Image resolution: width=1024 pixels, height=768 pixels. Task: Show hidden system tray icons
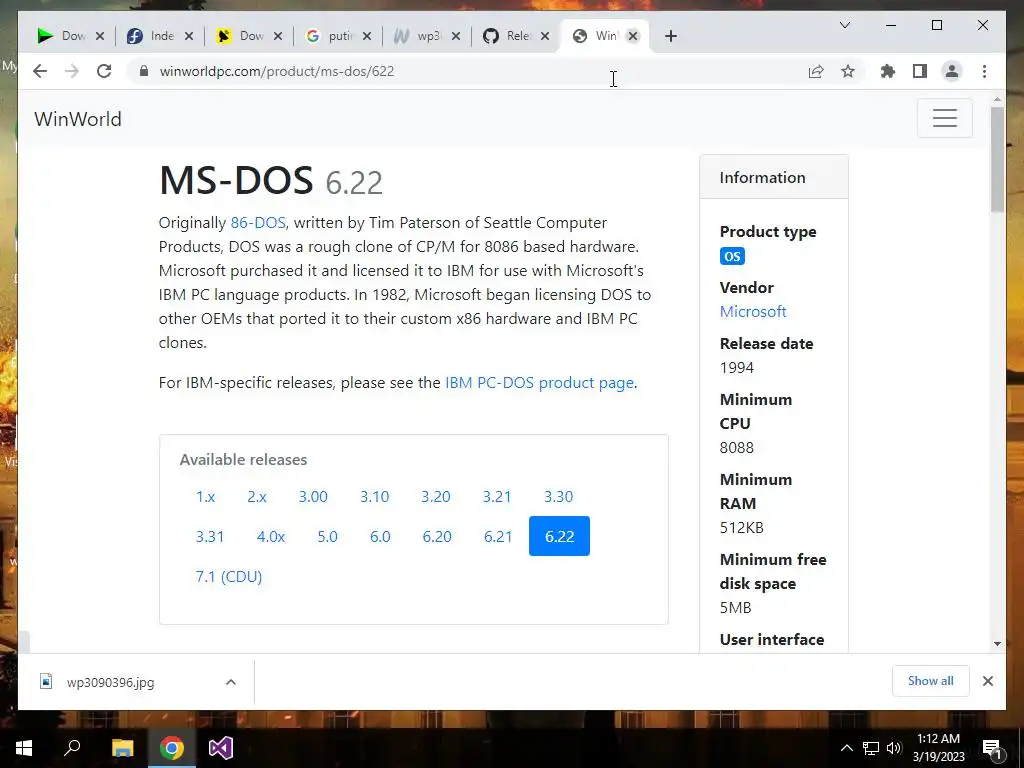[846, 748]
